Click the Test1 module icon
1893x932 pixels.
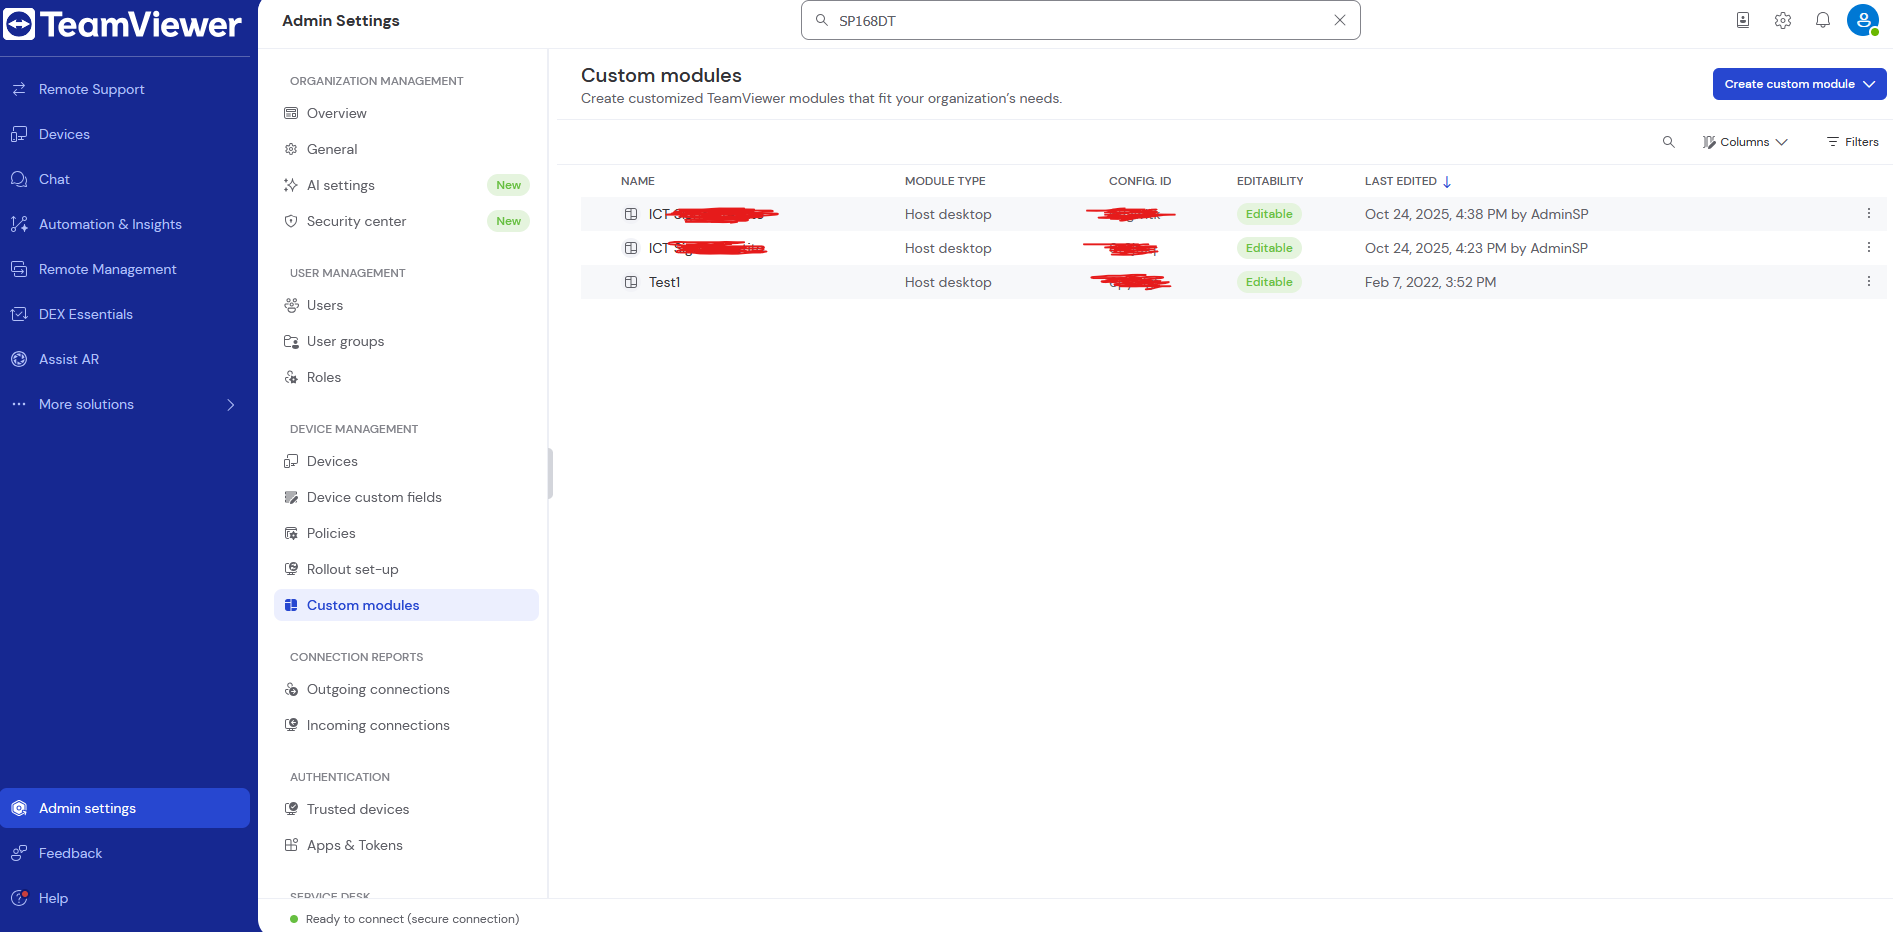pos(631,282)
